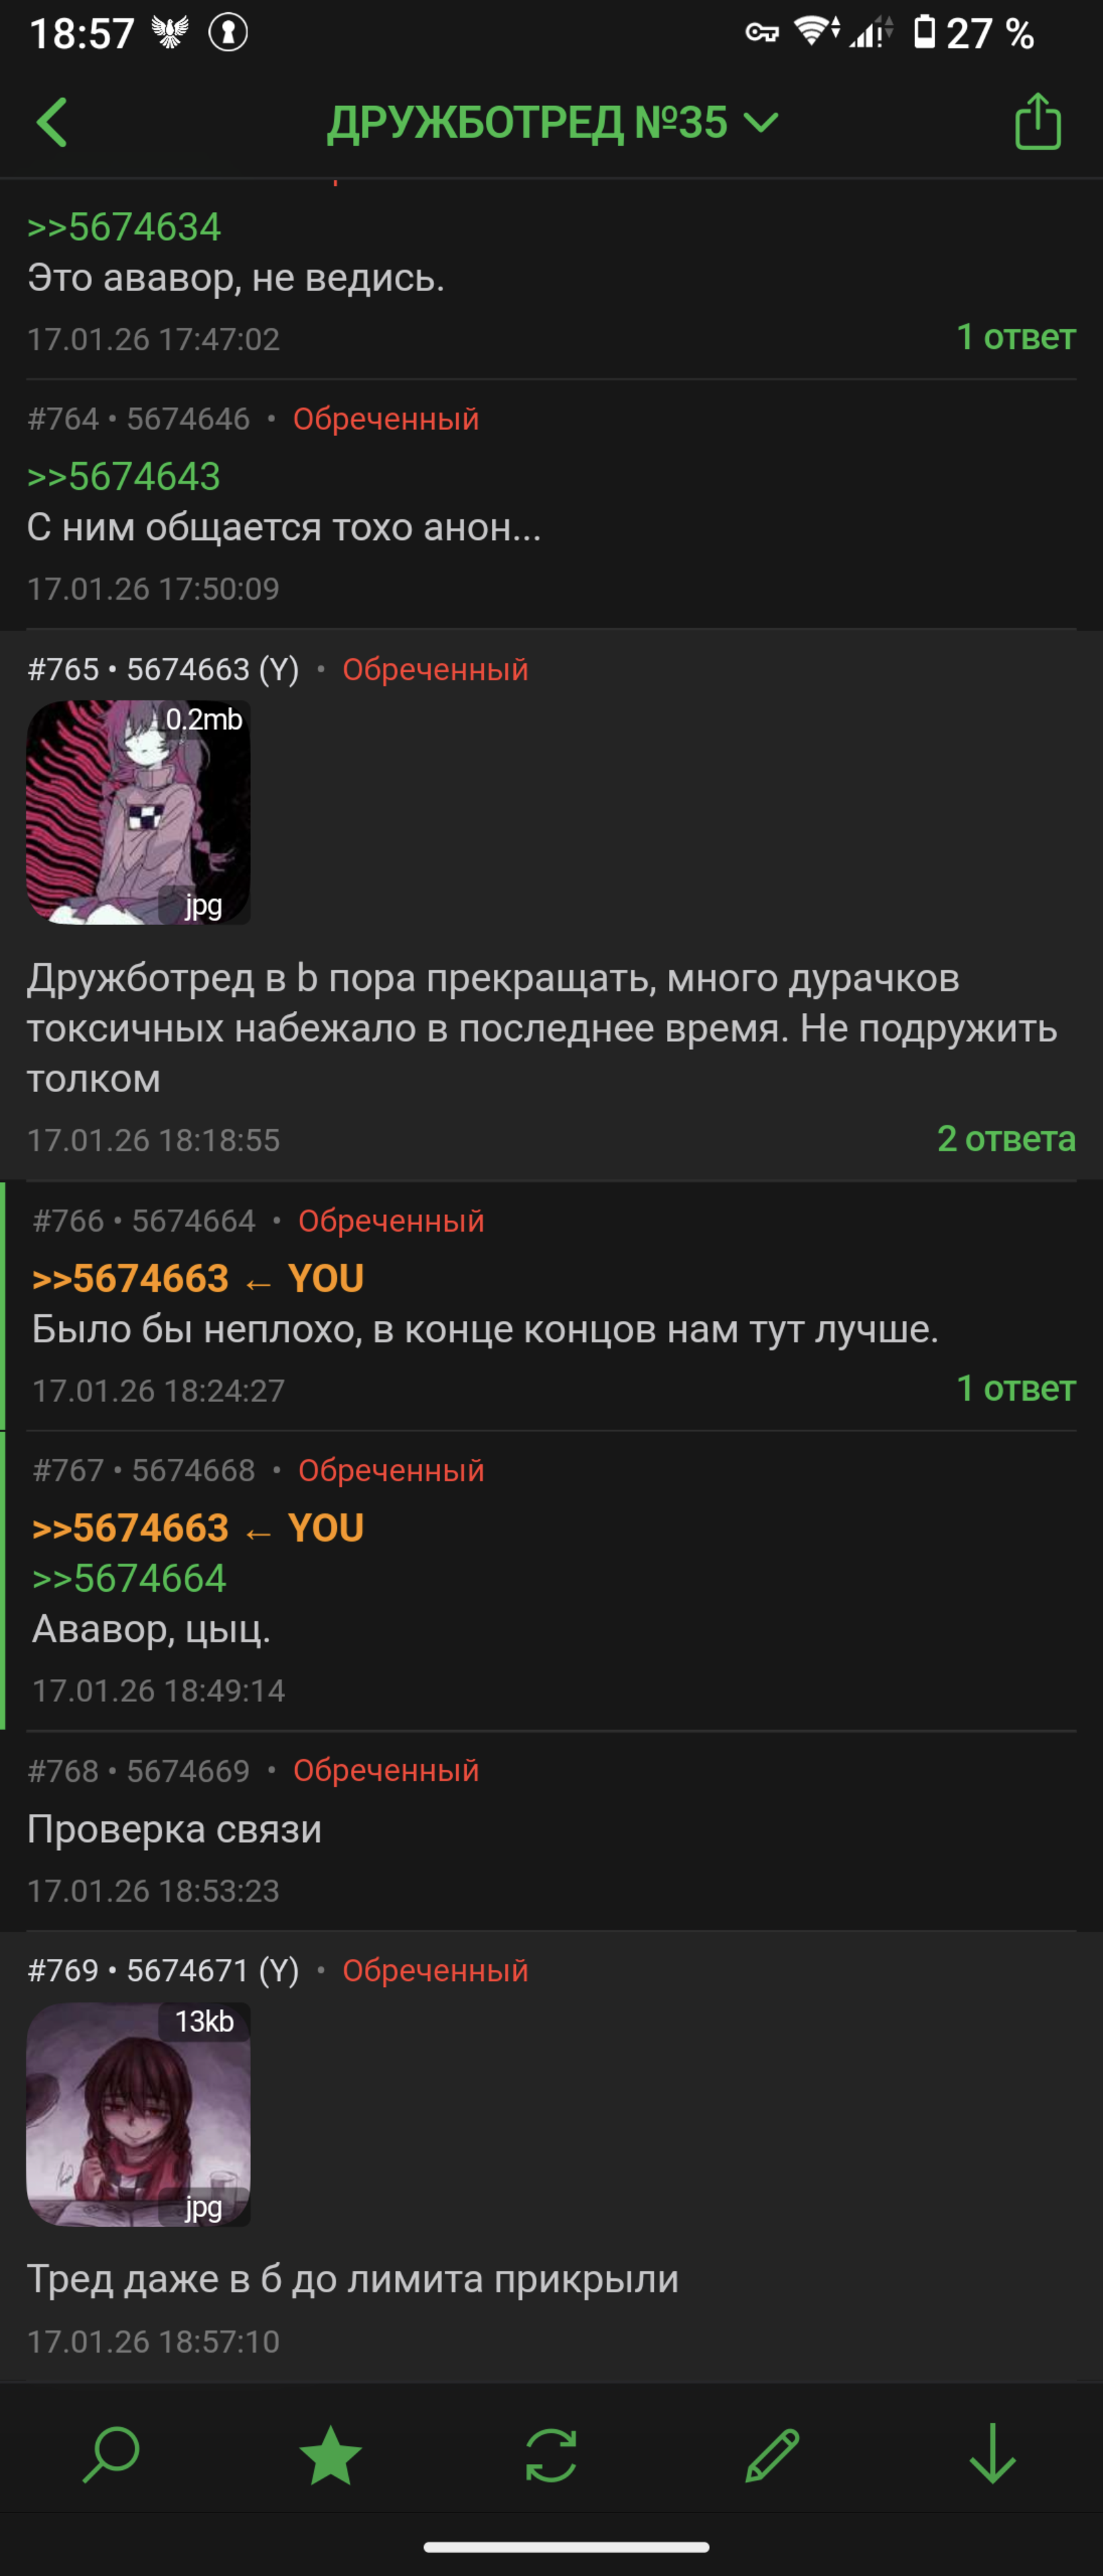Refresh thread with circular arrows icon

pos(551,2455)
